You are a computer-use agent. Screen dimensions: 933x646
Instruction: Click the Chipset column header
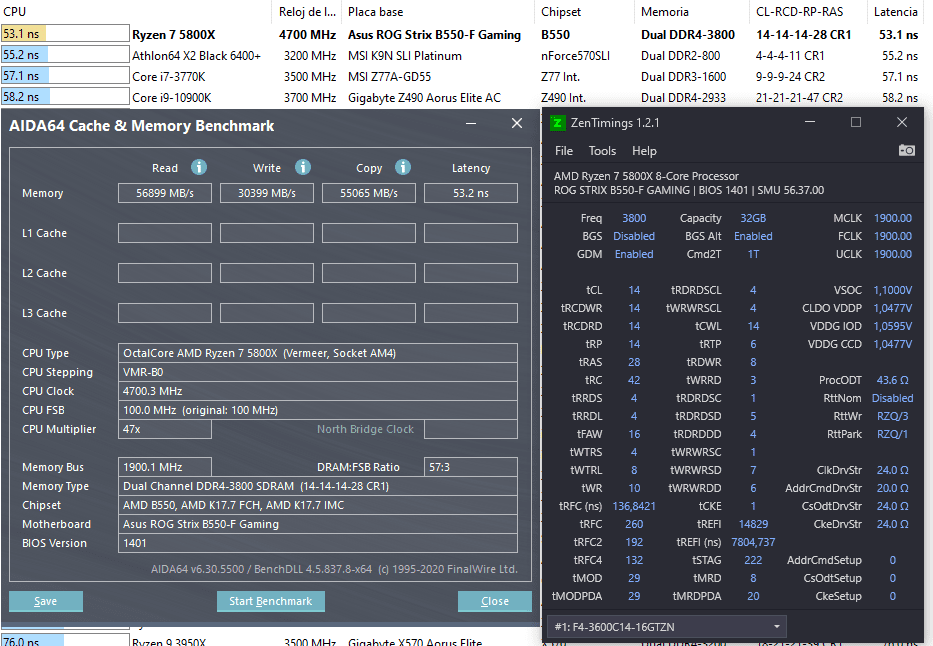[583, 12]
